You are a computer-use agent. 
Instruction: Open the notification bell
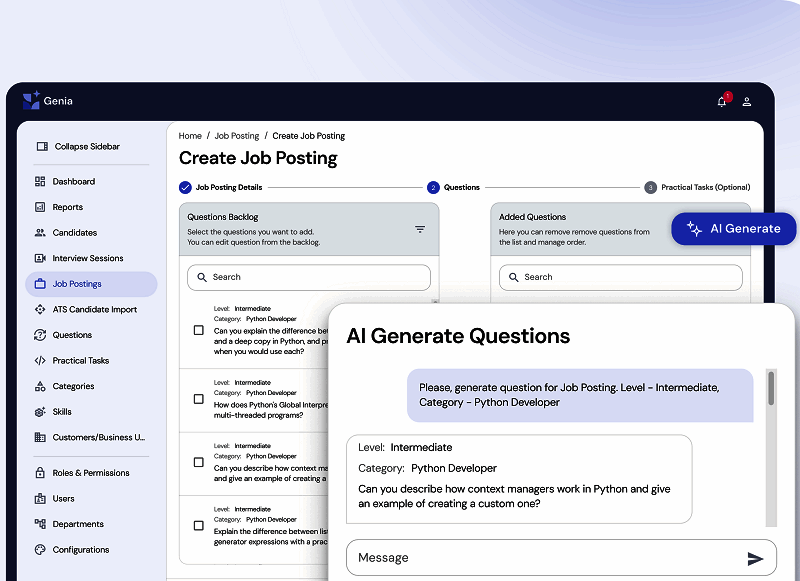coord(721,101)
